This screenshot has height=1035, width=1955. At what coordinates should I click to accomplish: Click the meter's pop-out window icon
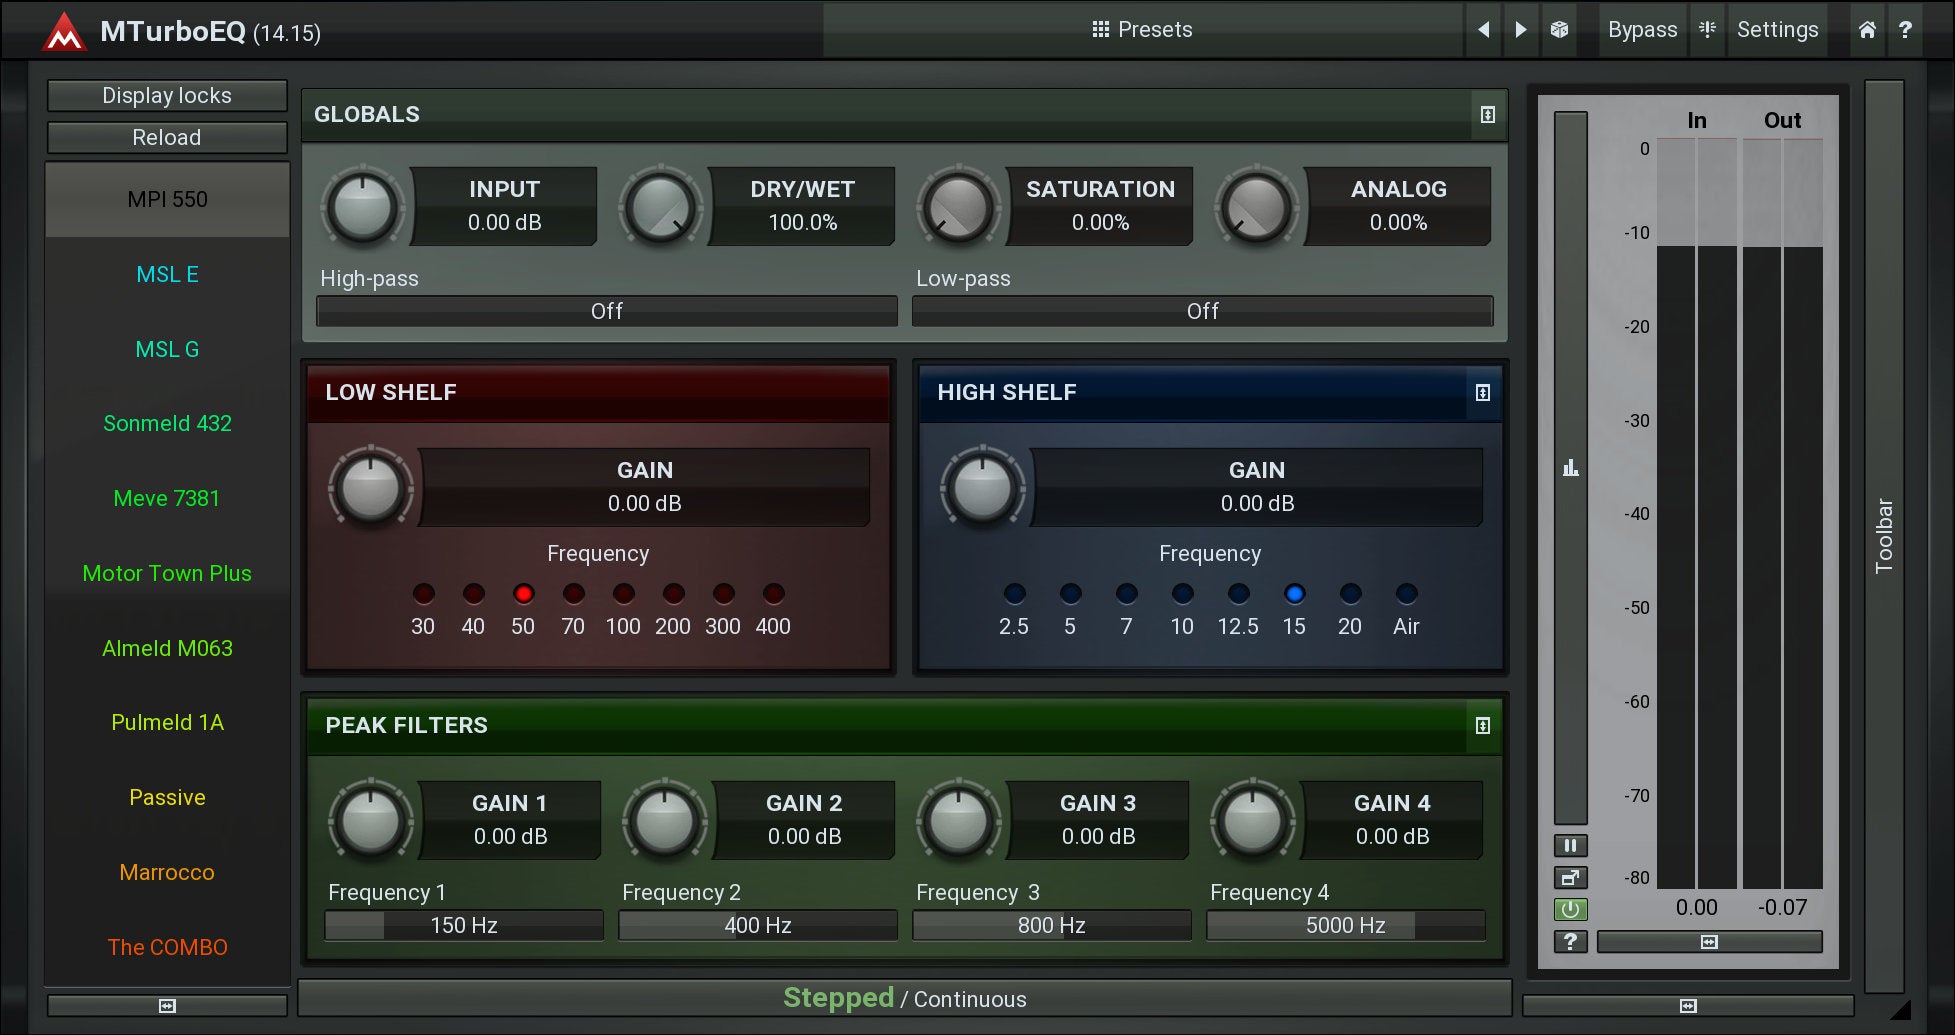tap(1570, 878)
